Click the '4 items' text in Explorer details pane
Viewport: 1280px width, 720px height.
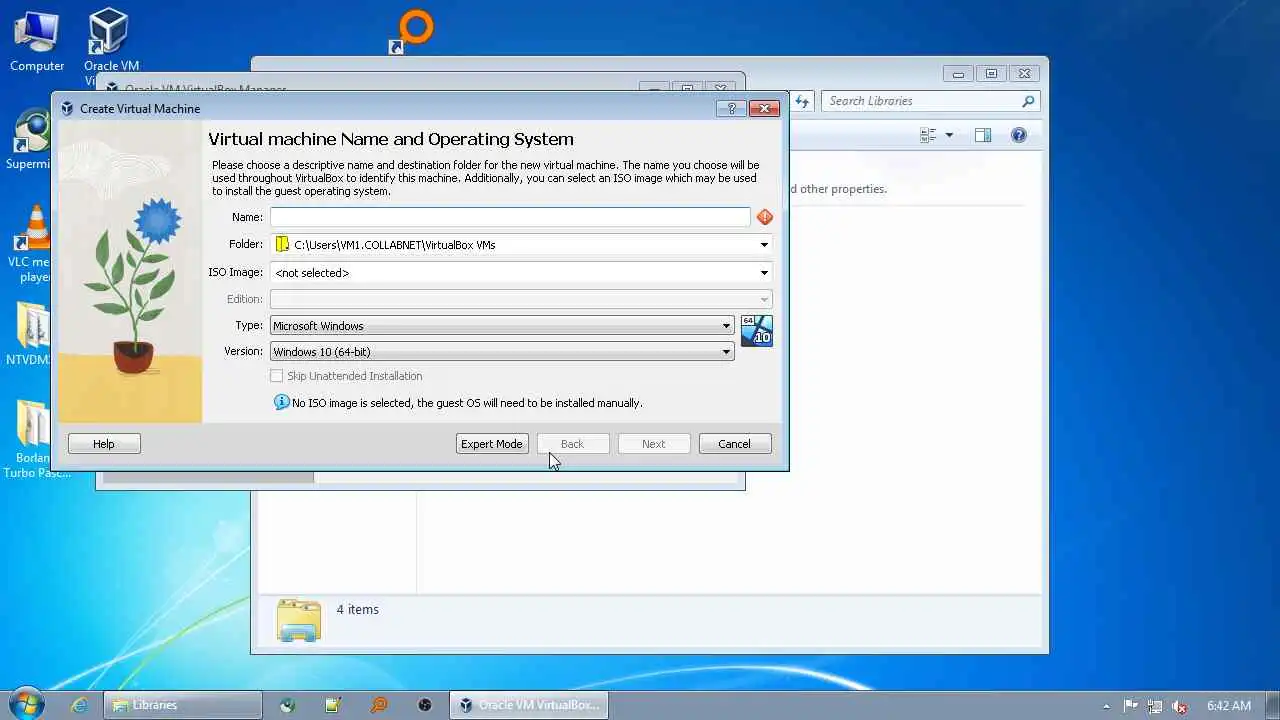click(357, 609)
